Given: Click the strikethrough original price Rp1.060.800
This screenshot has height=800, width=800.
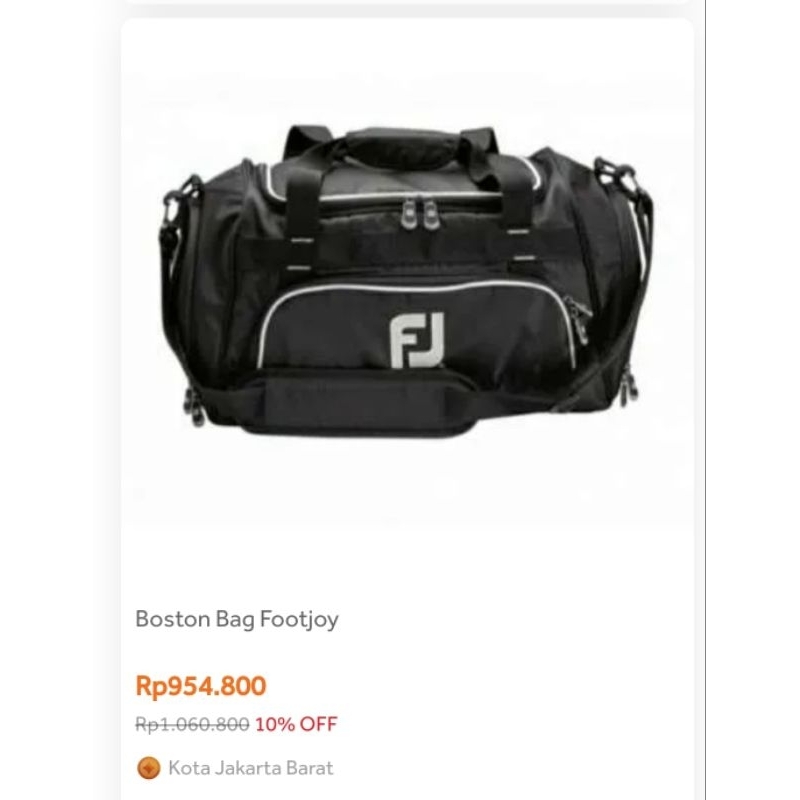Looking at the screenshot, I should pyautogui.click(x=192, y=724).
